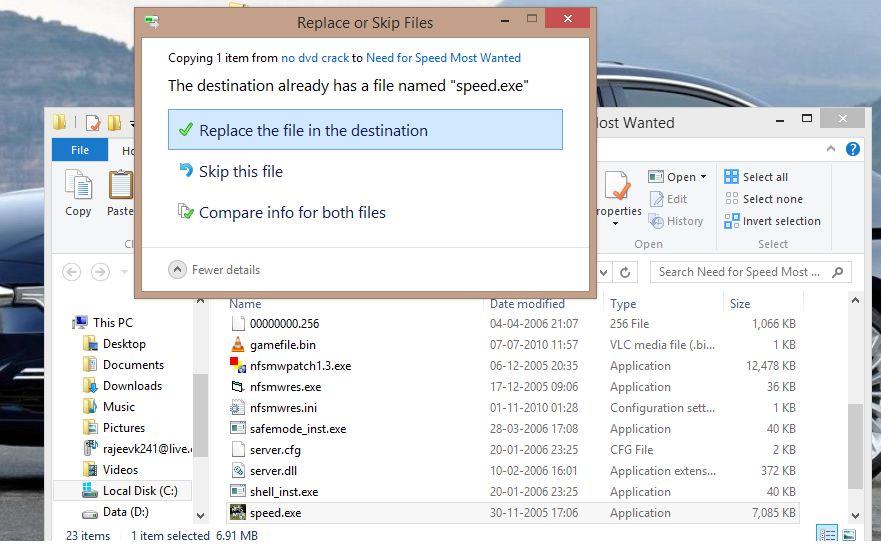This screenshot has height=550, width=881.
Task: Open the no dvd crack source link
Action: click(x=315, y=58)
